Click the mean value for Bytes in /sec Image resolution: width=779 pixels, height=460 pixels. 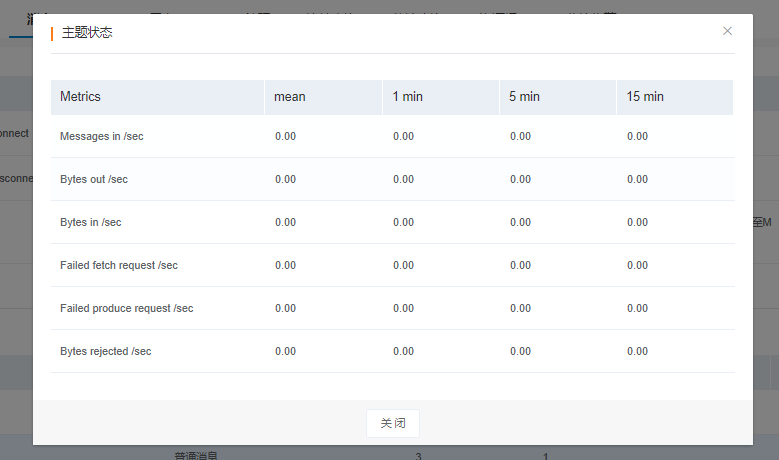click(286, 222)
